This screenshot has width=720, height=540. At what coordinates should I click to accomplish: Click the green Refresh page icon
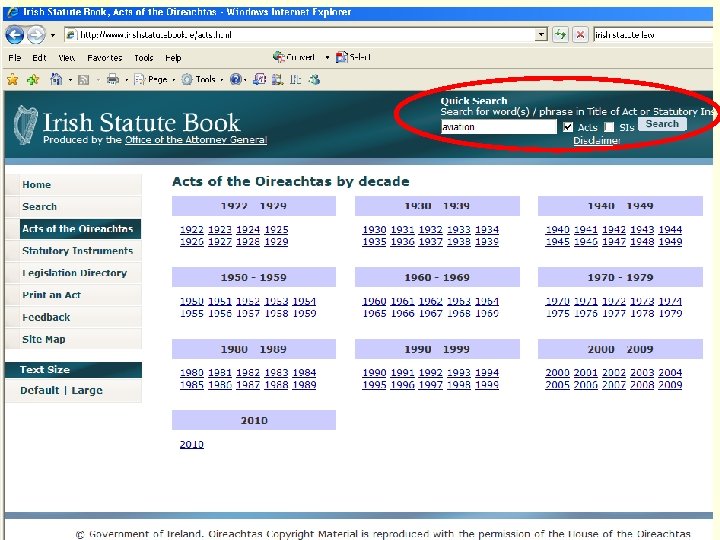[x=560, y=34]
